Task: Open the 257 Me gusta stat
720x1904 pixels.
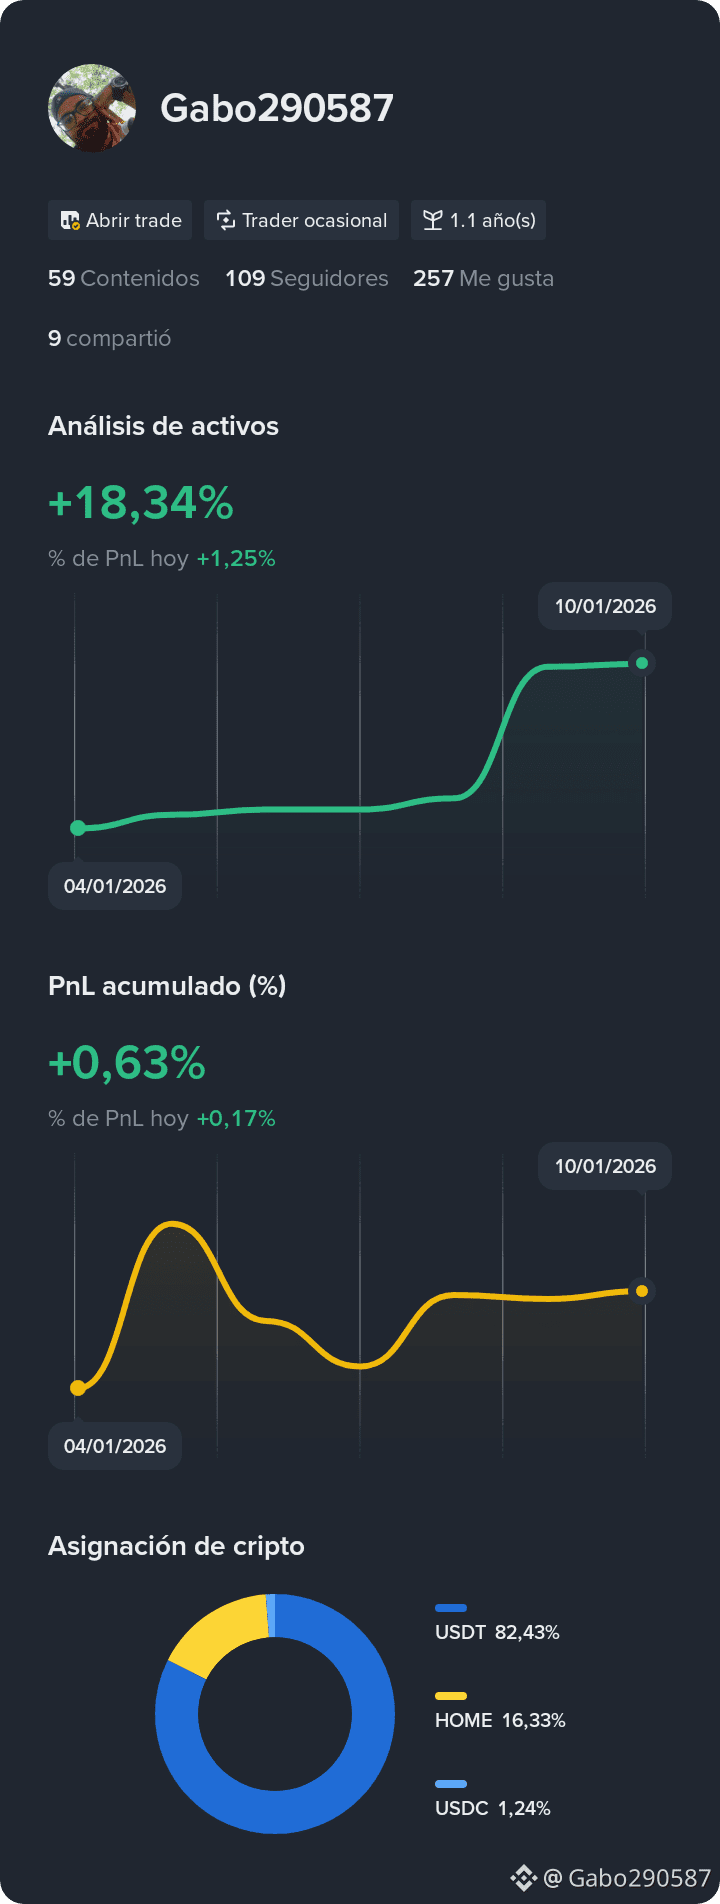Action: tap(483, 278)
